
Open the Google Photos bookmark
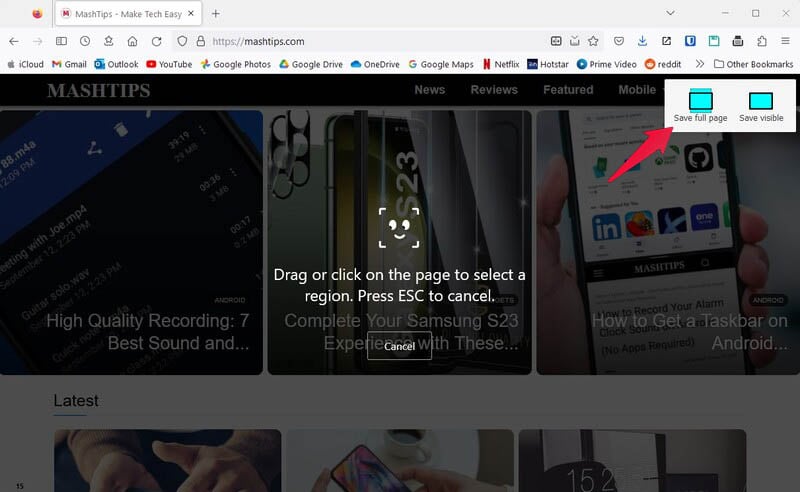click(236, 64)
